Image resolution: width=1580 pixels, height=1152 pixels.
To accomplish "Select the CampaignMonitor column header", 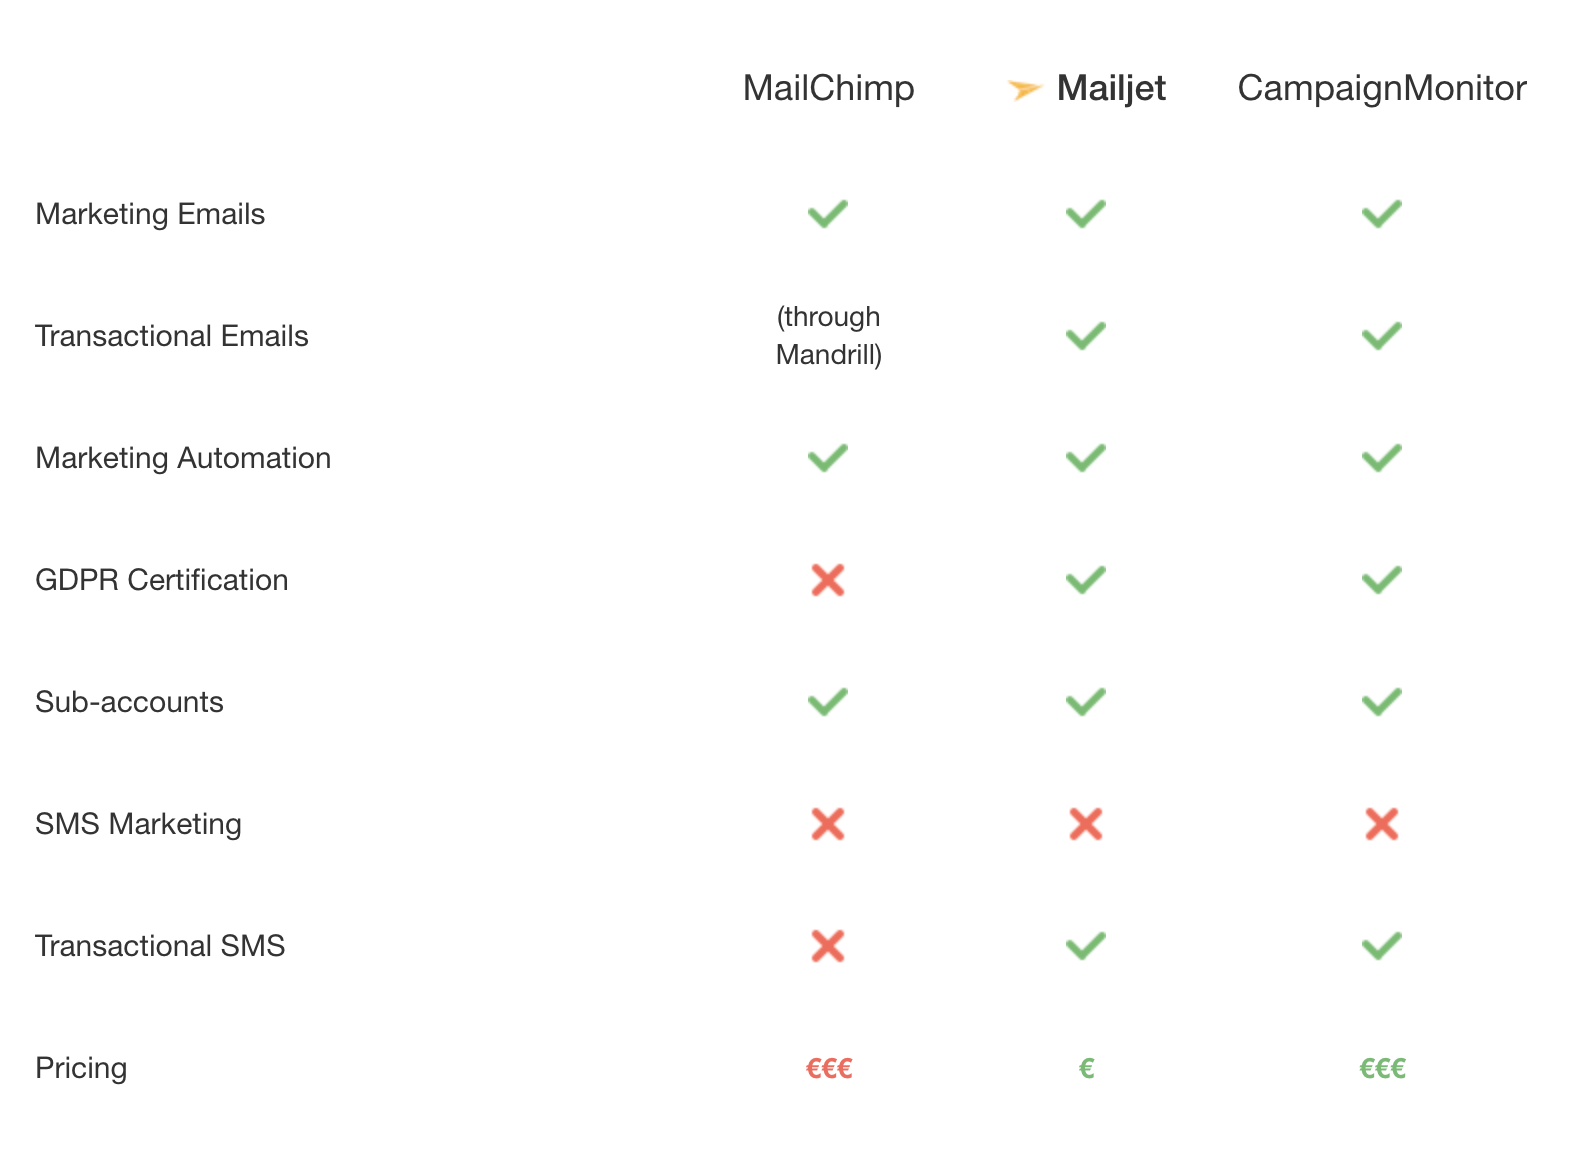I will tap(1382, 88).
